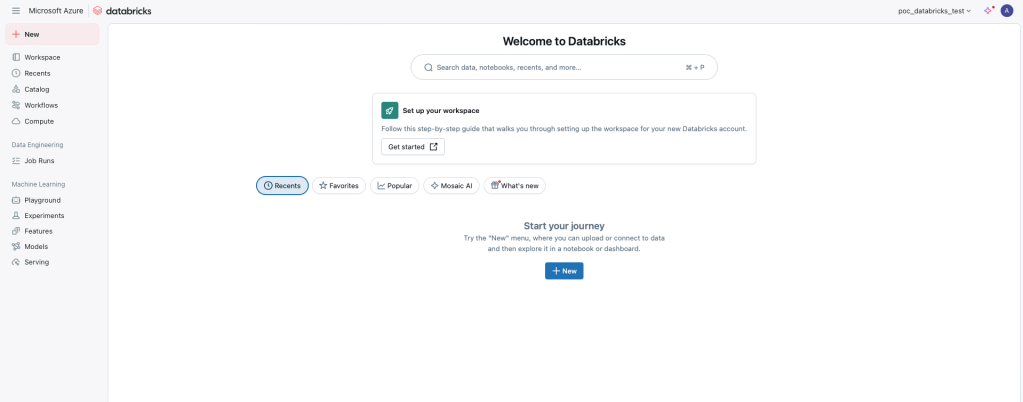Click the red New button in sidebar
Screen dimensions: 1023x402
point(52,34)
